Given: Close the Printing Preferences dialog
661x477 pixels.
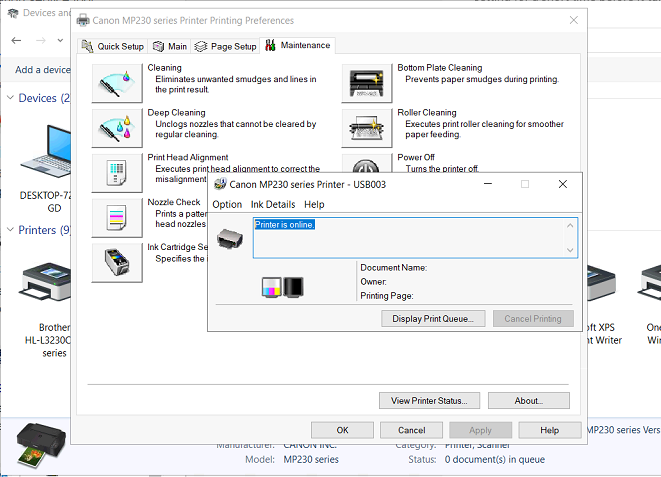Looking at the screenshot, I should [573, 20].
